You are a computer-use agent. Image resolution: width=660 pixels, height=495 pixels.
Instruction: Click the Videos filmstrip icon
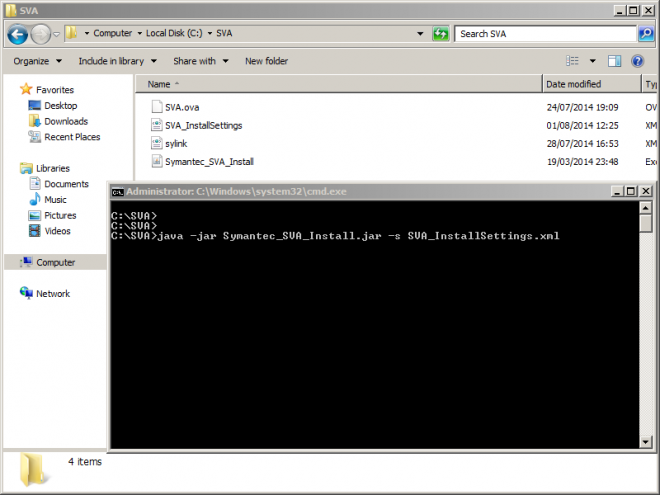point(35,231)
